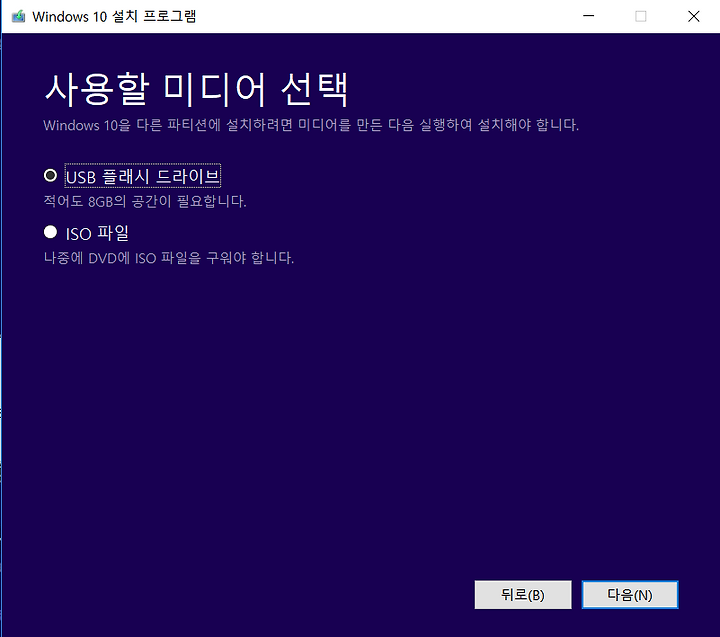Click the text 적어도 8GB의 공간이 필요합니다.
This screenshot has height=637, width=720.
(145, 201)
